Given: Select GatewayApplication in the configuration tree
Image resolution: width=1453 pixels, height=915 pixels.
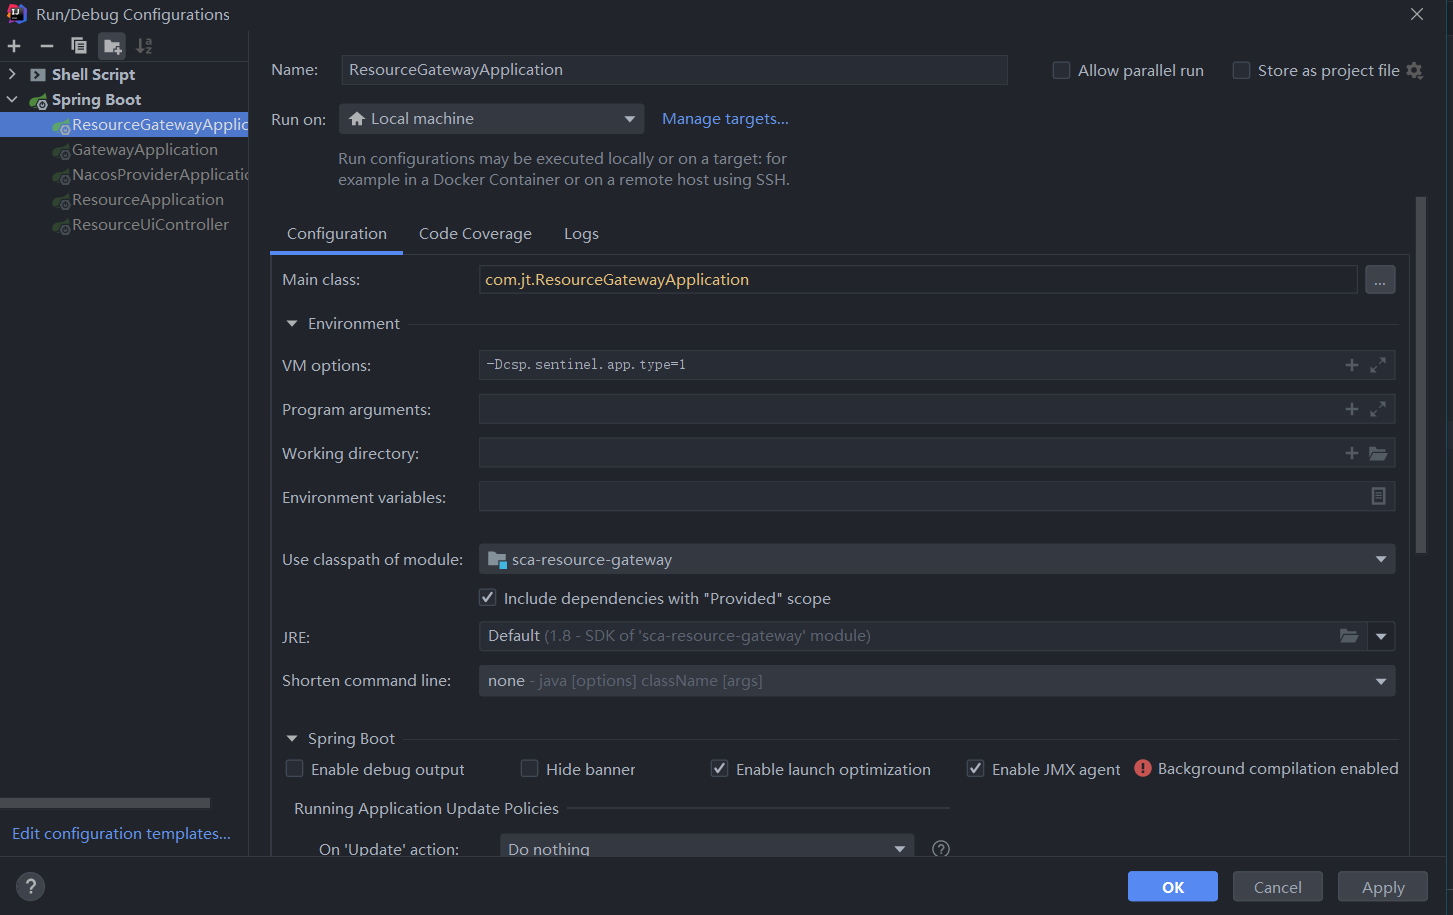Looking at the screenshot, I should pyautogui.click(x=144, y=150).
